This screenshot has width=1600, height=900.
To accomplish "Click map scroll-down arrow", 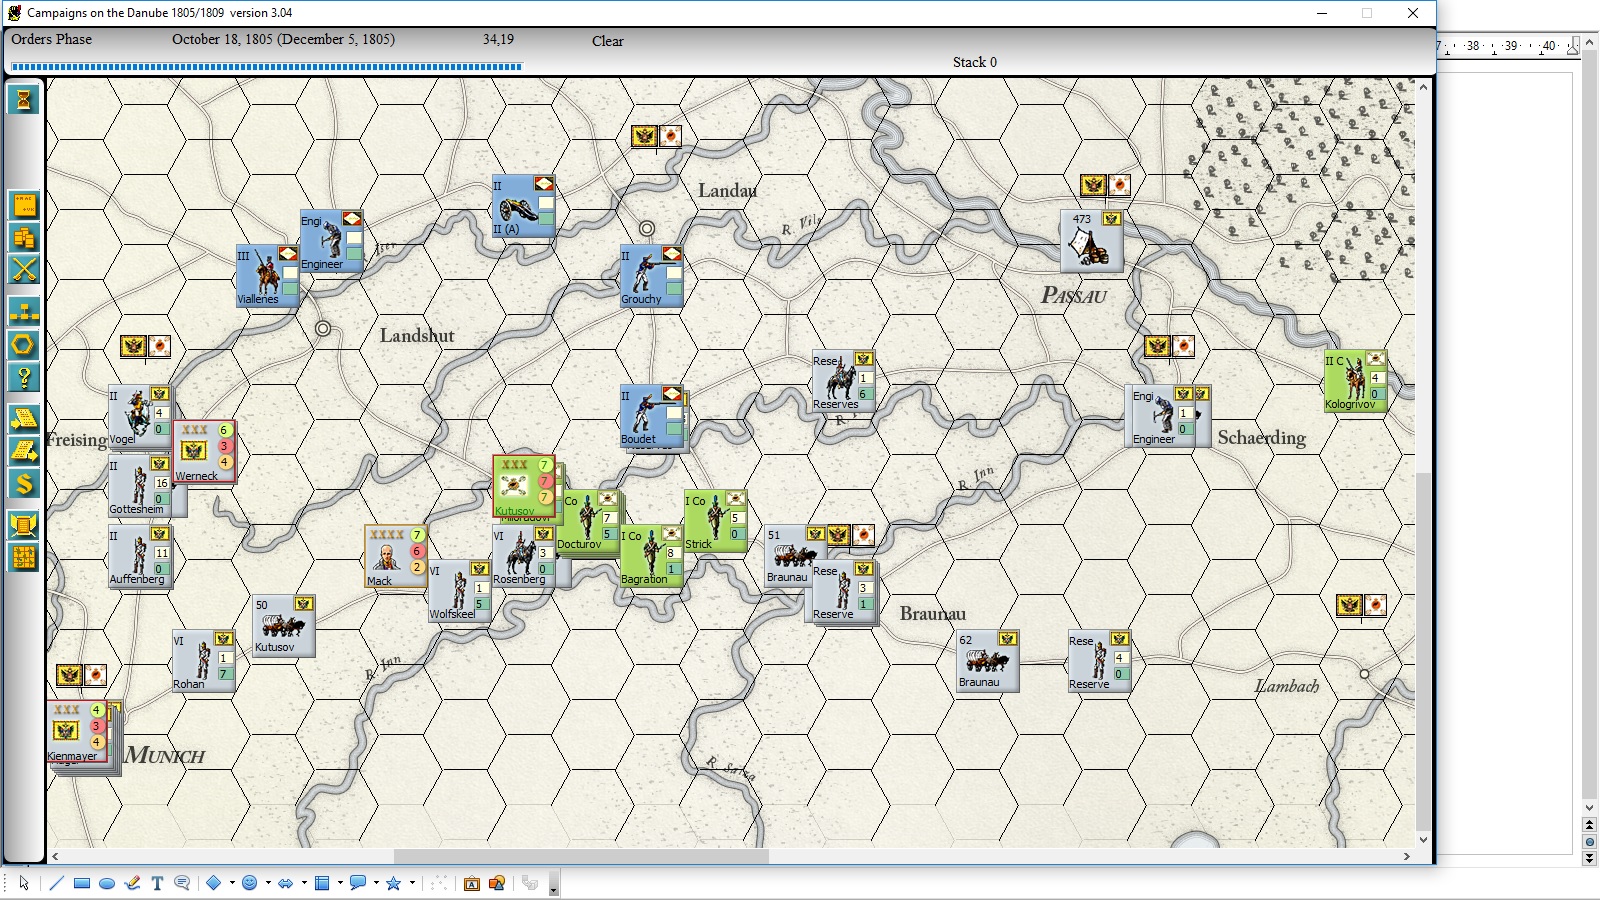I will (x=1423, y=840).
